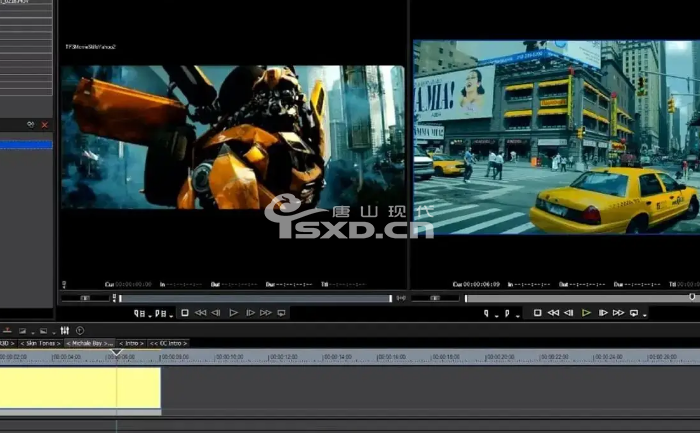Click the search icon beside red X
This screenshot has height=433, width=700.
pos(30,125)
